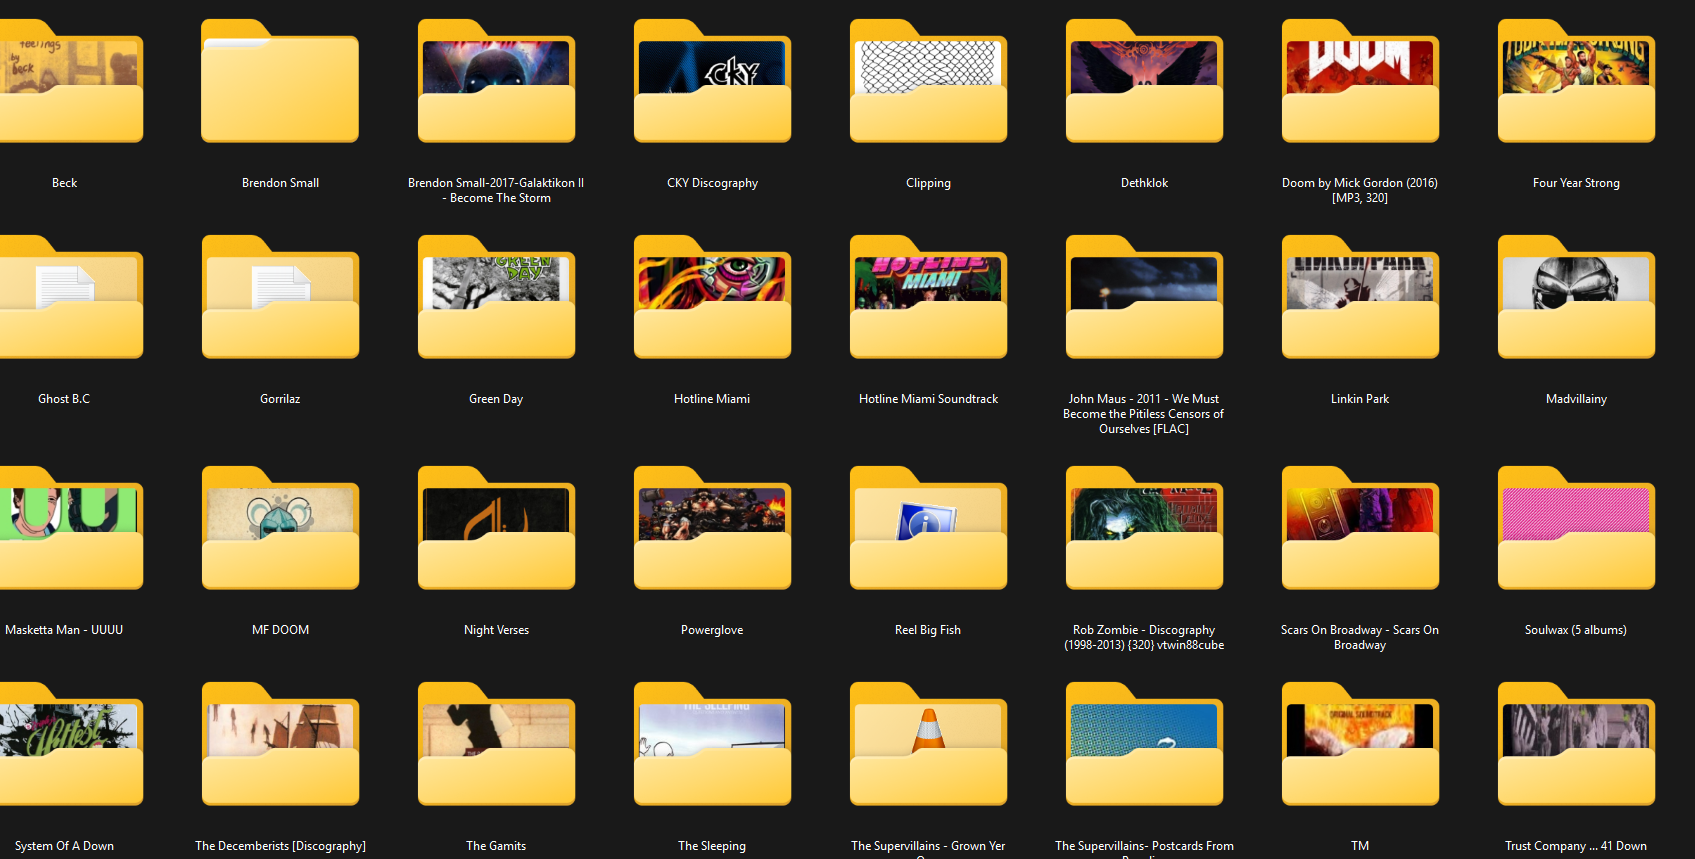Select Scars On Broadway folder icon
This screenshot has width=1695, height=859.
click(x=1360, y=528)
